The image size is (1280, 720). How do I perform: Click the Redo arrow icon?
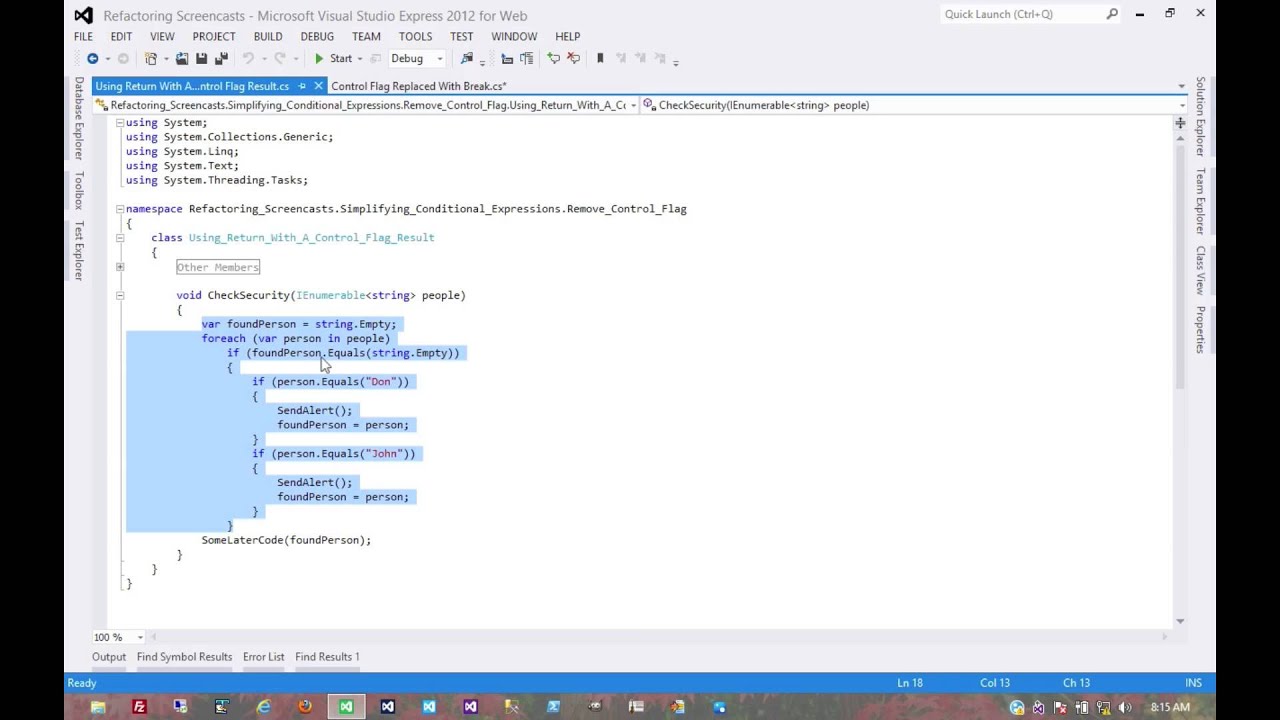[279, 59]
